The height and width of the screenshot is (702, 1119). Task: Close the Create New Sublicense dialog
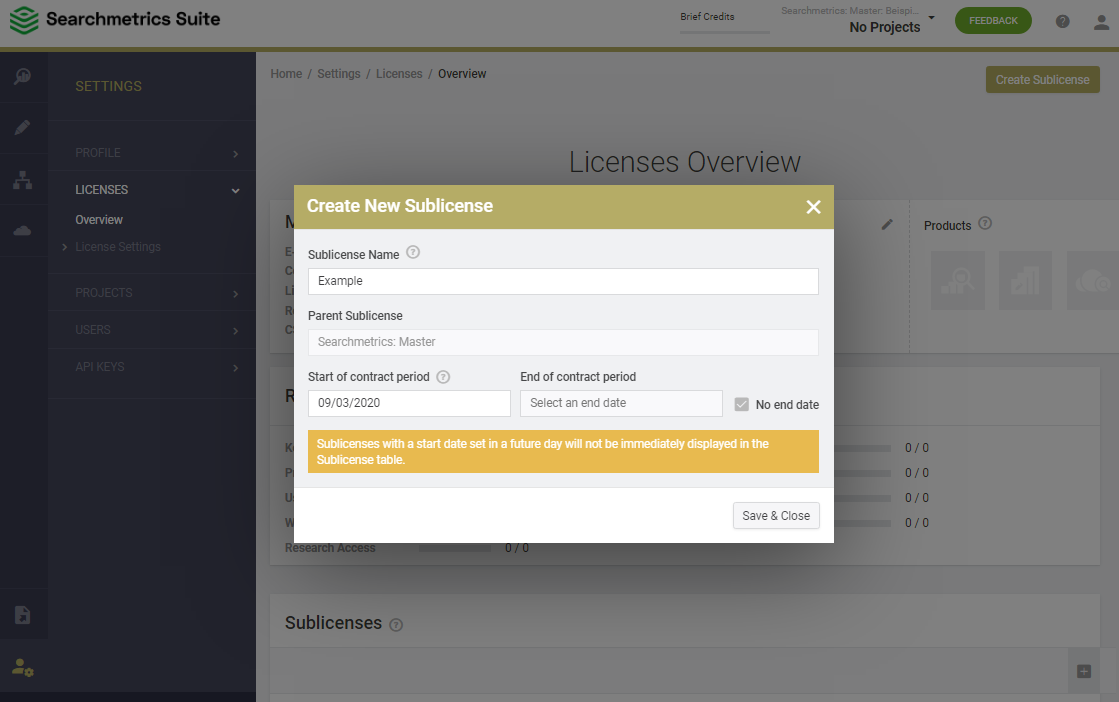point(813,207)
